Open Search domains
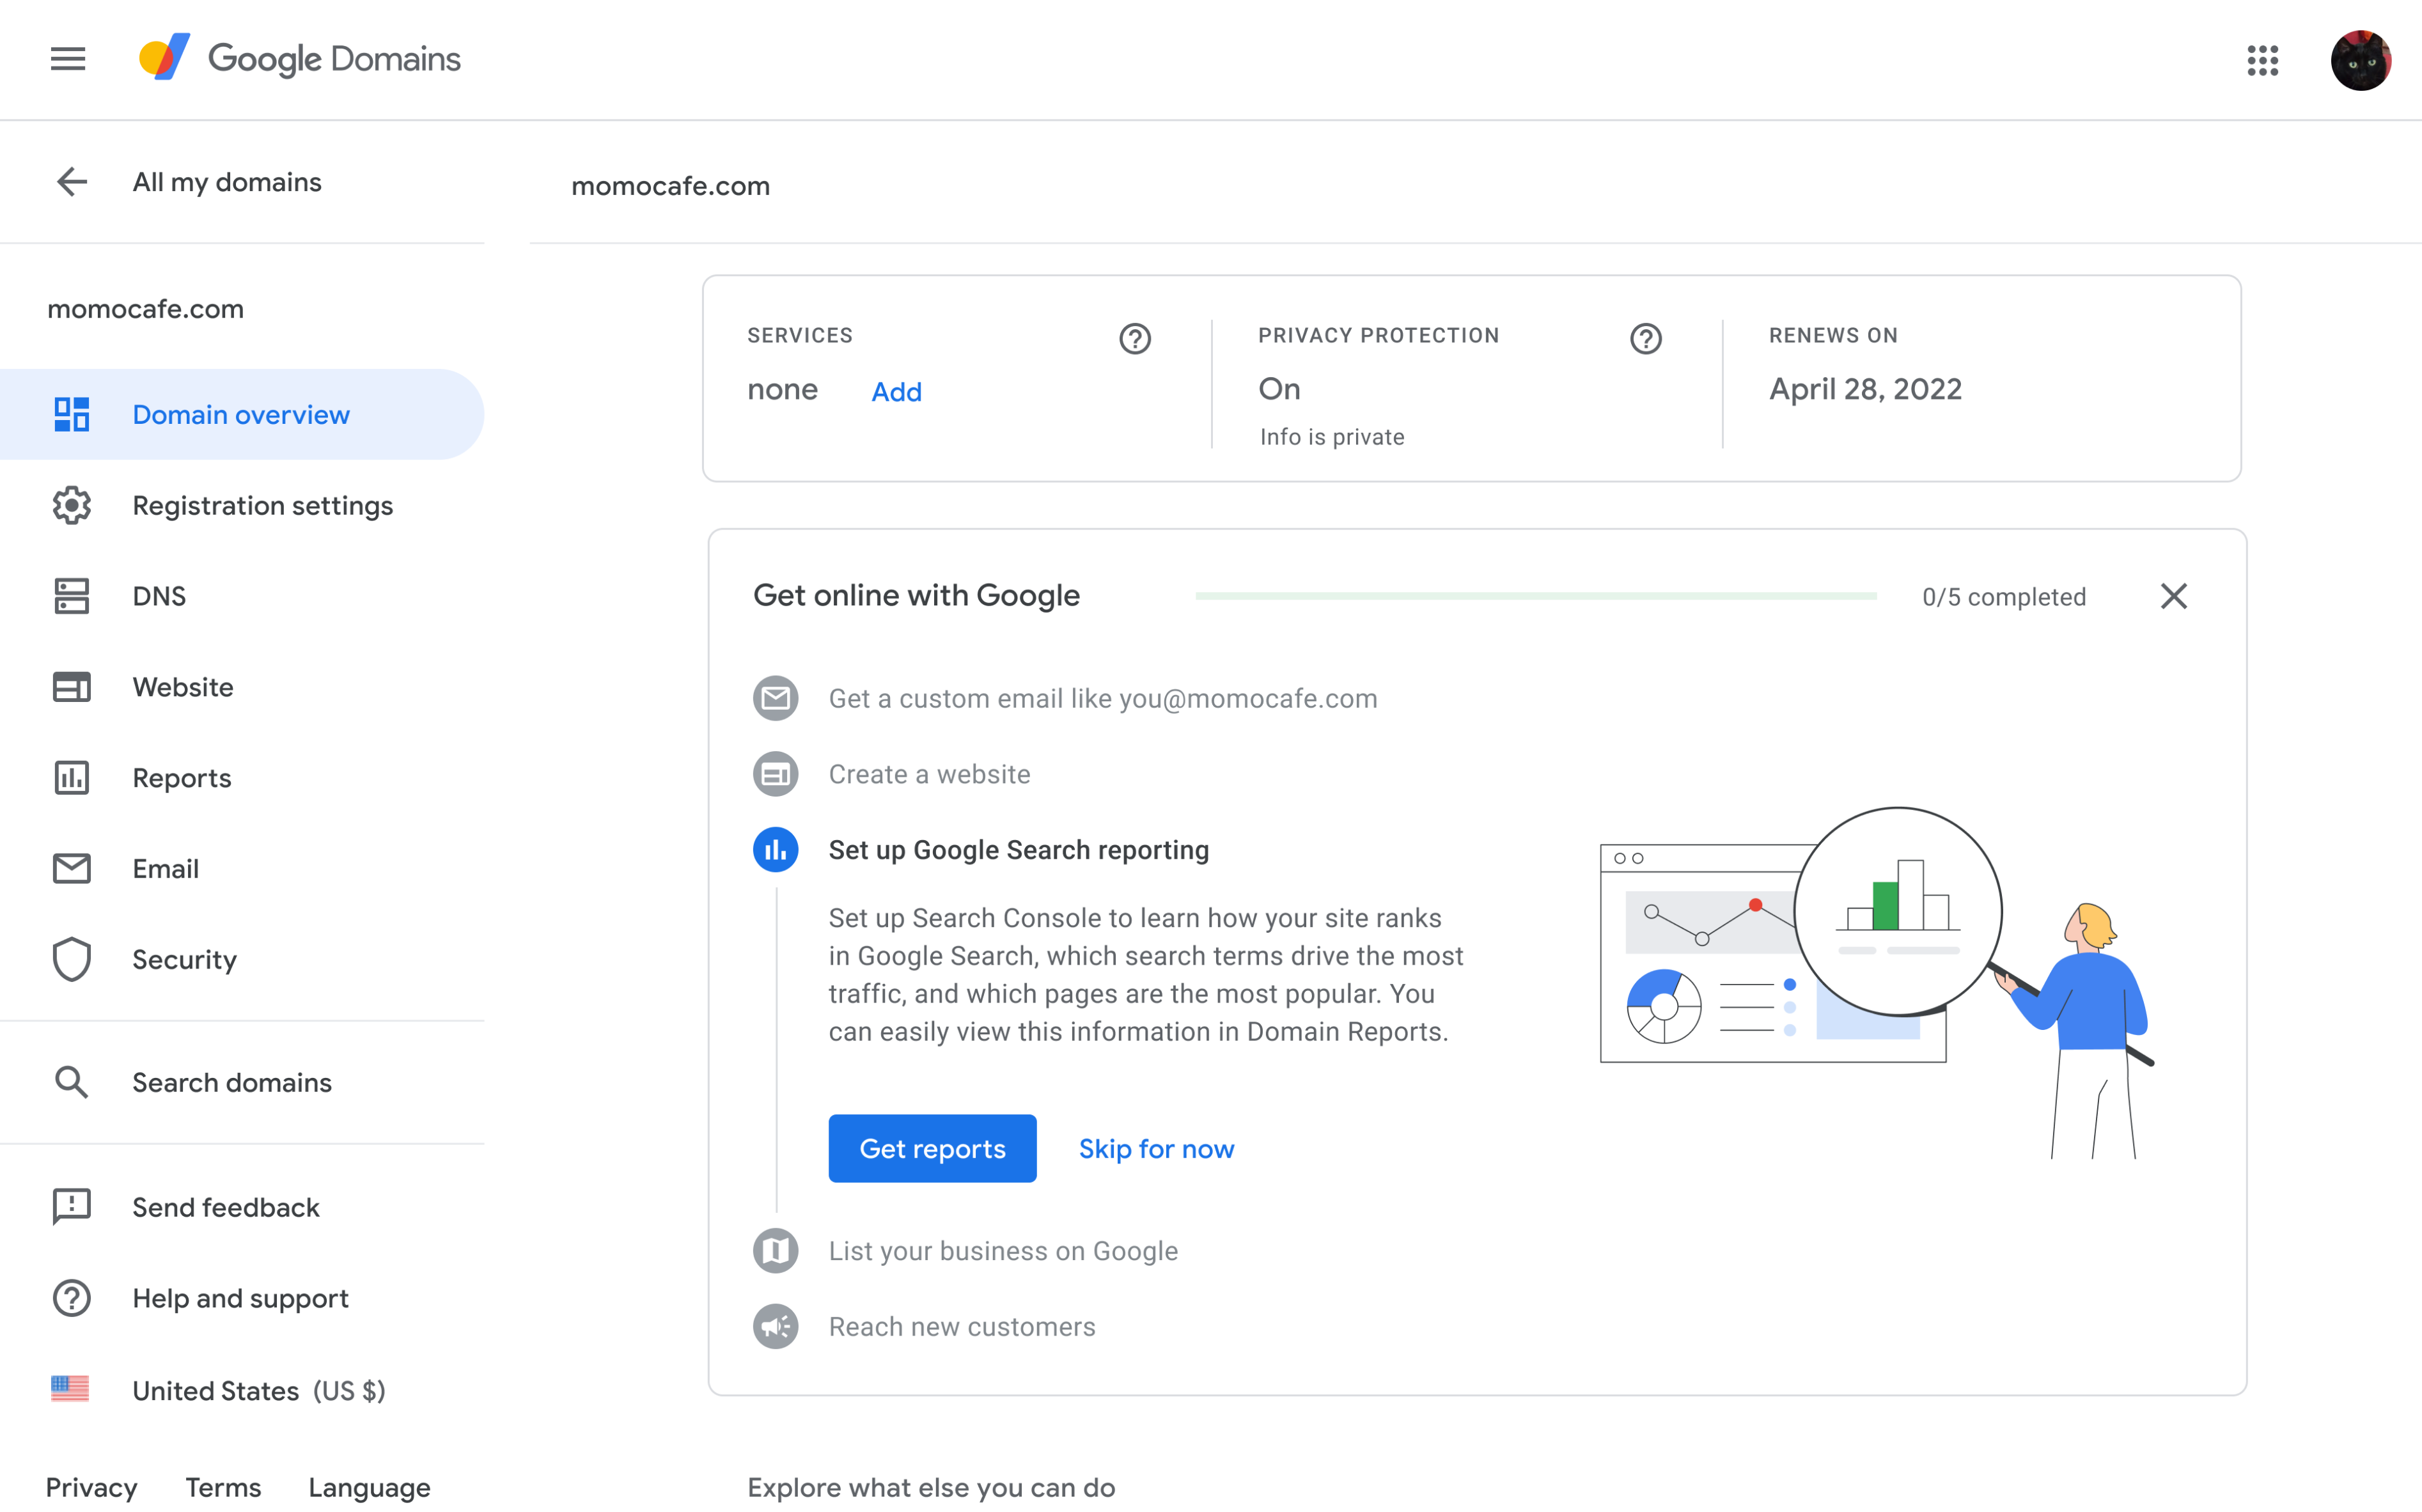The image size is (2422, 1512). 241,1082
